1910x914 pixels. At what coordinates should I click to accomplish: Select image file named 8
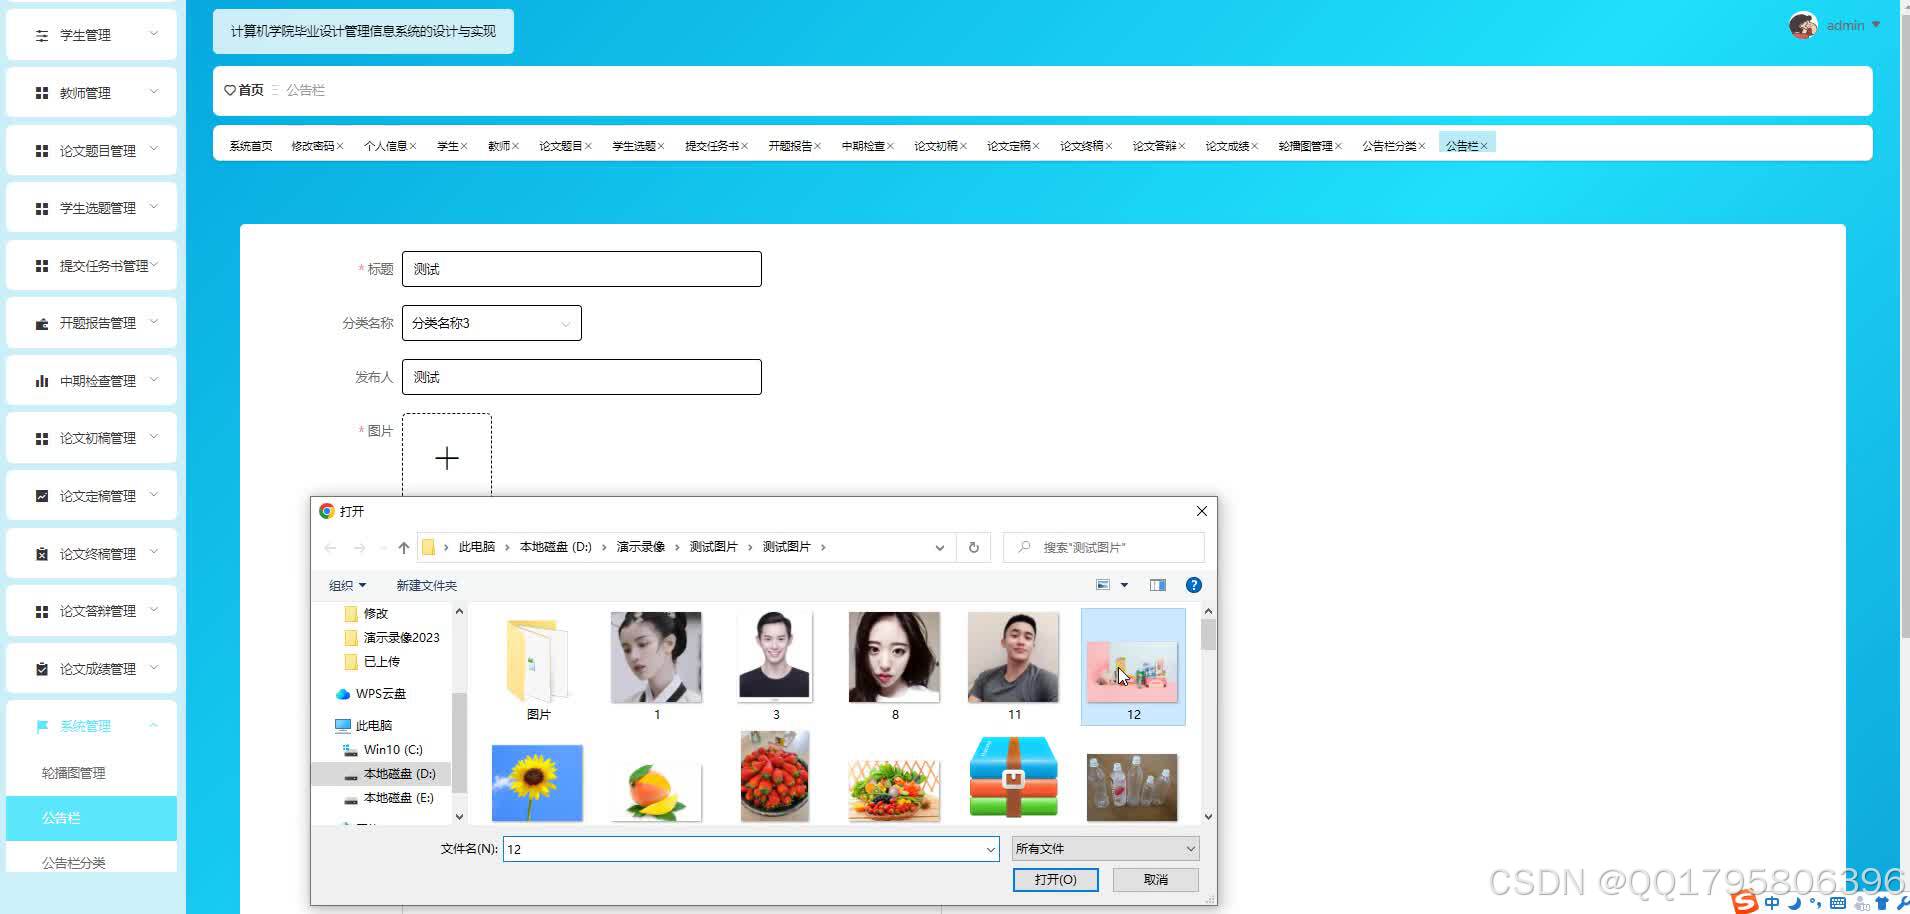point(894,666)
